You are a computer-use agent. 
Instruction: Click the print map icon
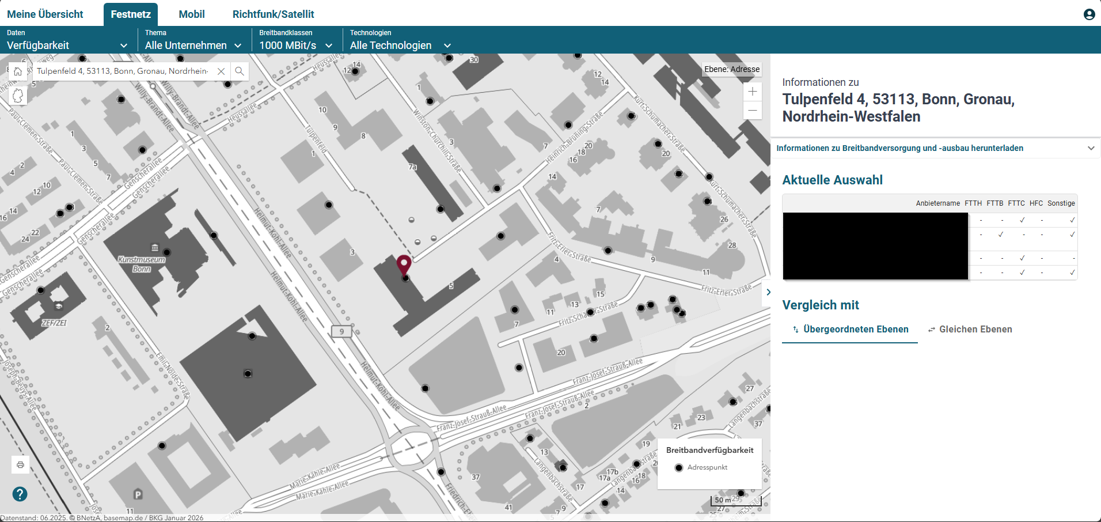coord(20,465)
